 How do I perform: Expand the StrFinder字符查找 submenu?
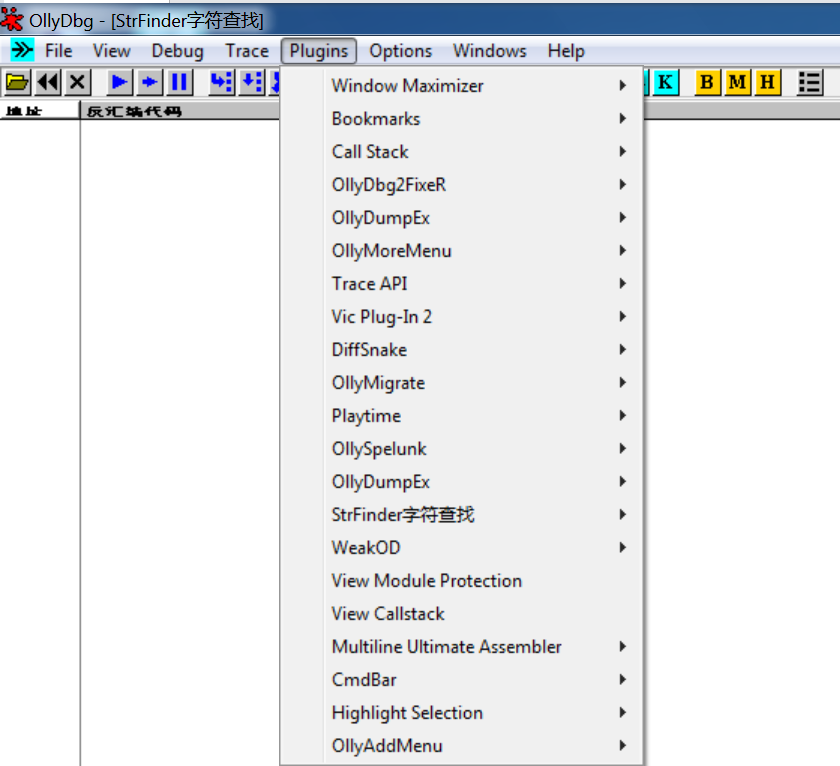(462, 515)
